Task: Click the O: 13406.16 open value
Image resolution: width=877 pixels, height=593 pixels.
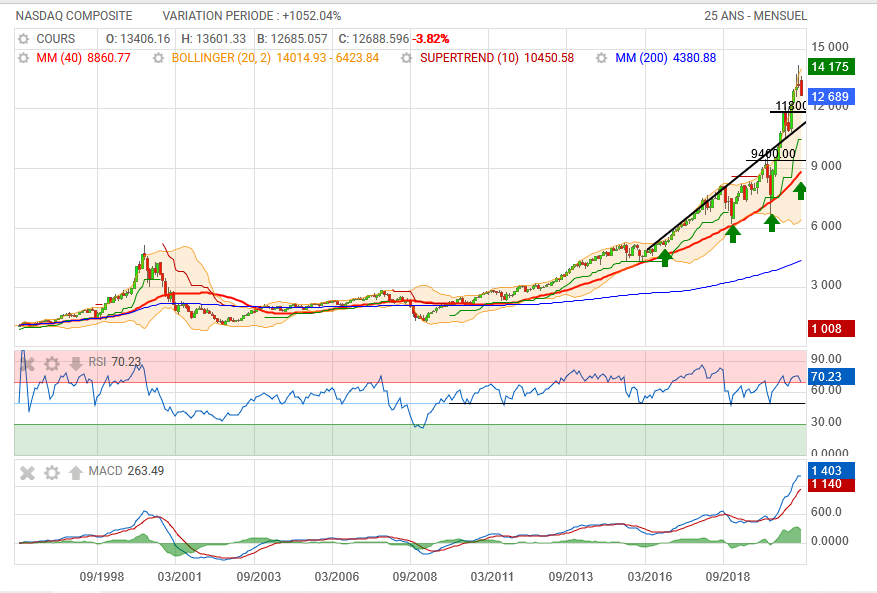Action: click(138, 39)
